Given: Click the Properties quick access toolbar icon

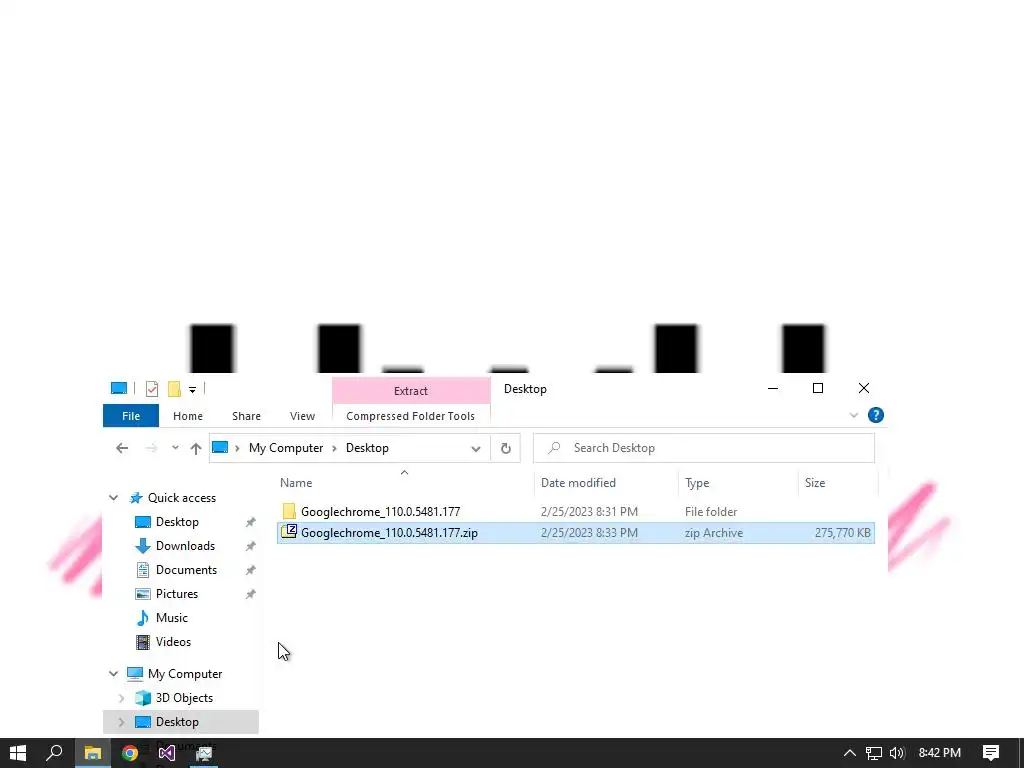Looking at the screenshot, I should [x=152, y=389].
